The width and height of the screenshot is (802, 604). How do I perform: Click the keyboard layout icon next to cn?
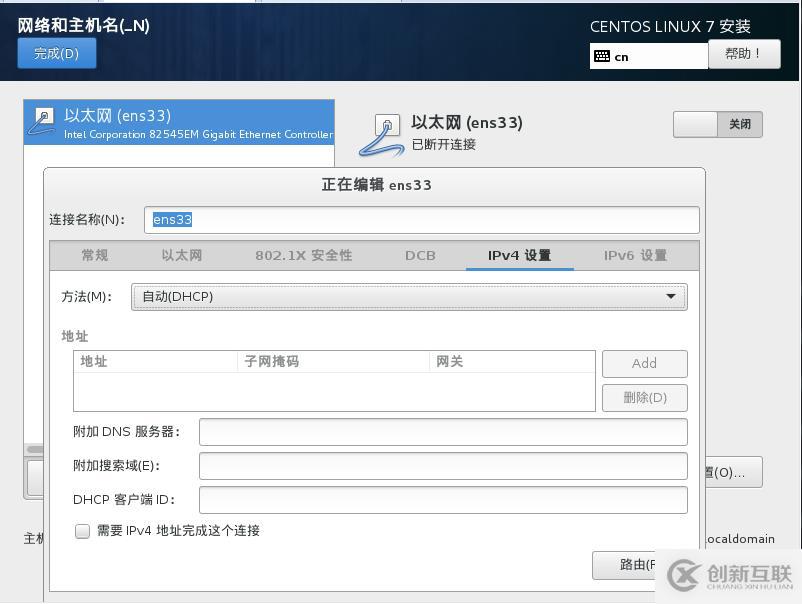point(604,56)
